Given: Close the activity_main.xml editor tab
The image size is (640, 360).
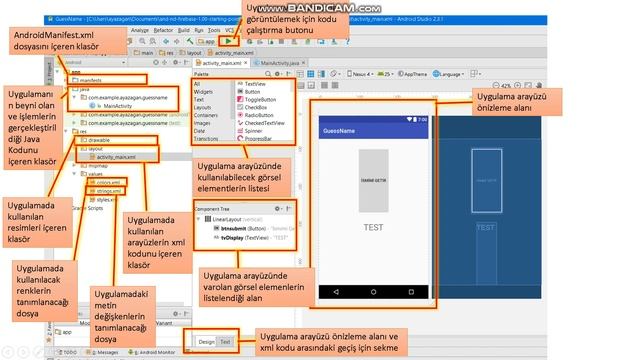Looking at the screenshot, I should coord(246,63).
